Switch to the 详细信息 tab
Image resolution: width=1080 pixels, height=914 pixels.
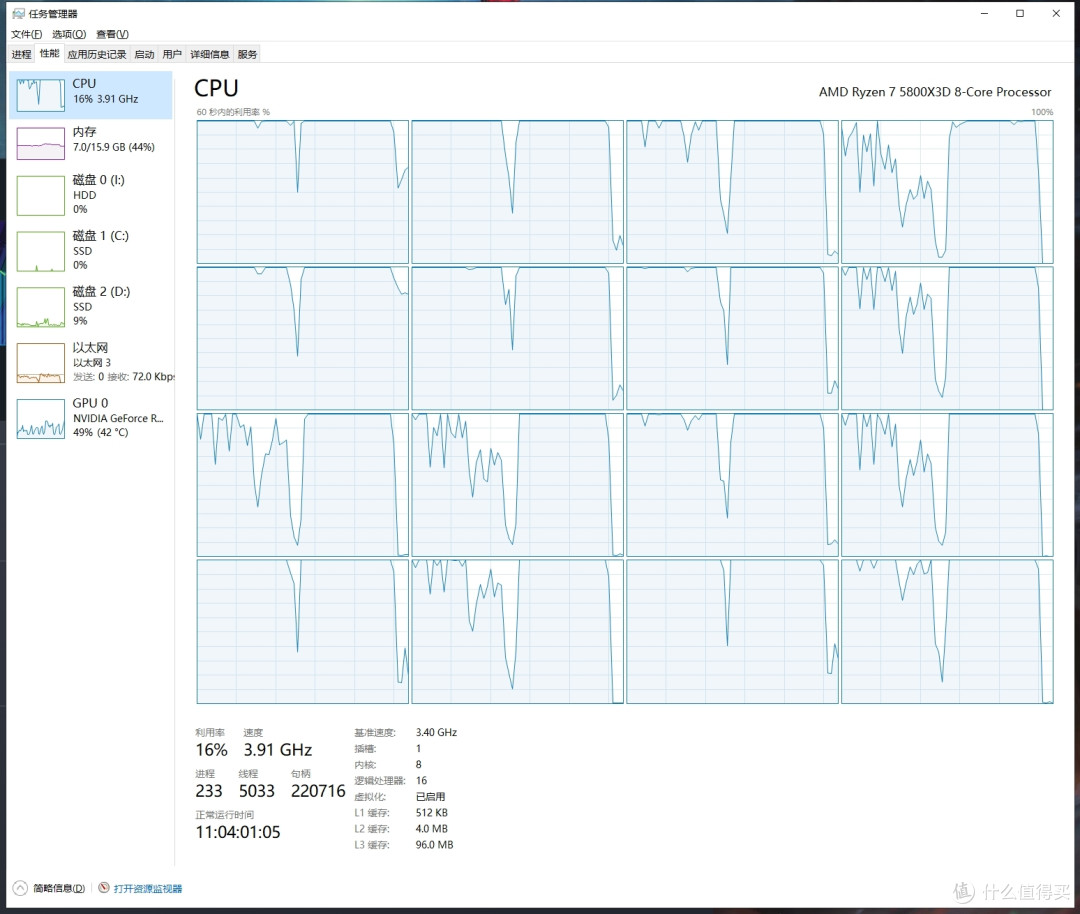point(209,54)
